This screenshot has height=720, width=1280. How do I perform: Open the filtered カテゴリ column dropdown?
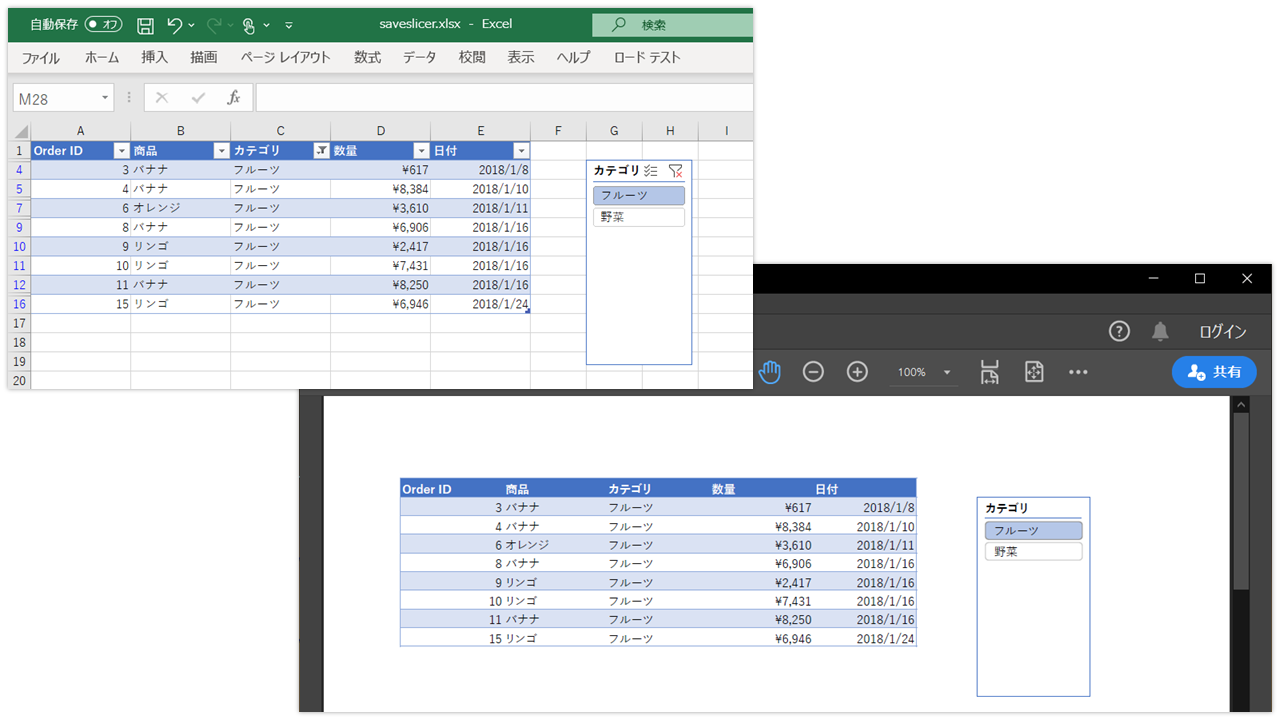pos(322,151)
